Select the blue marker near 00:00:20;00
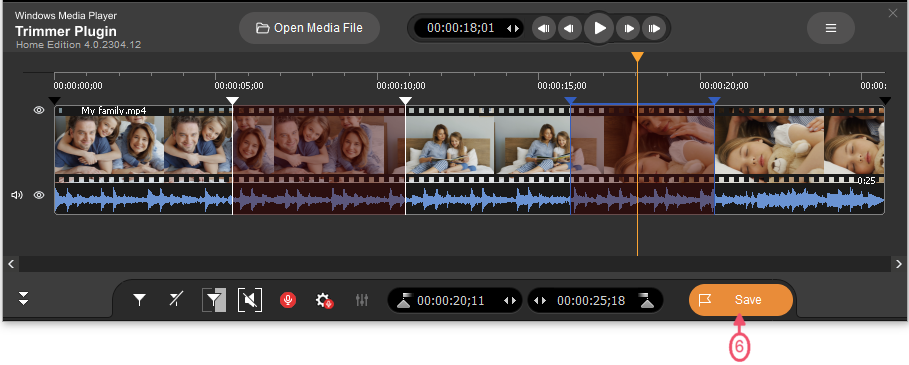909x365 pixels. [x=714, y=101]
